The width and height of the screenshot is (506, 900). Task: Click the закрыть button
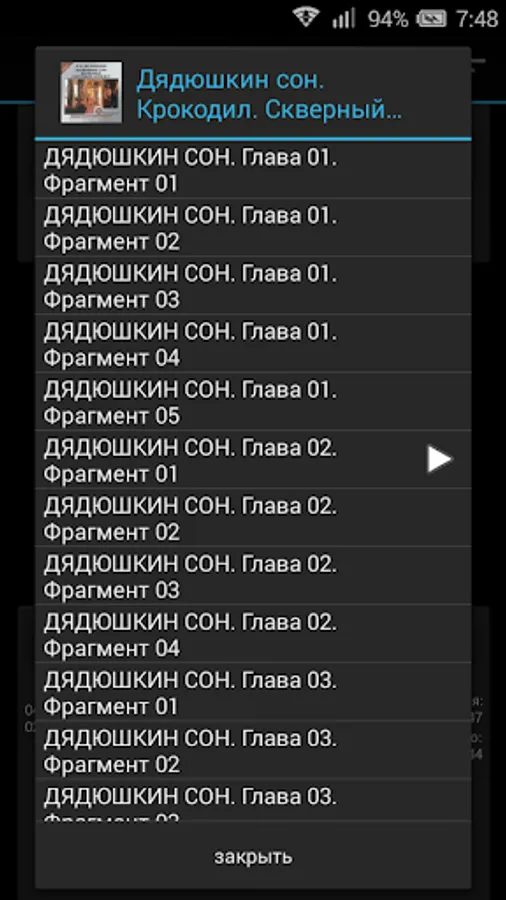point(253,856)
